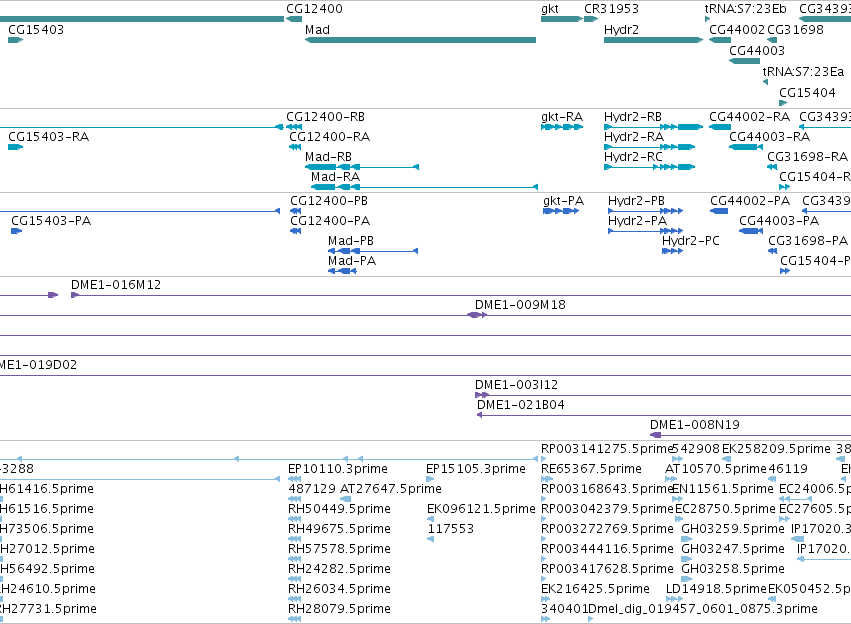Click the CG15403 gene label
The width and height of the screenshot is (851, 624).
(x=36, y=30)
